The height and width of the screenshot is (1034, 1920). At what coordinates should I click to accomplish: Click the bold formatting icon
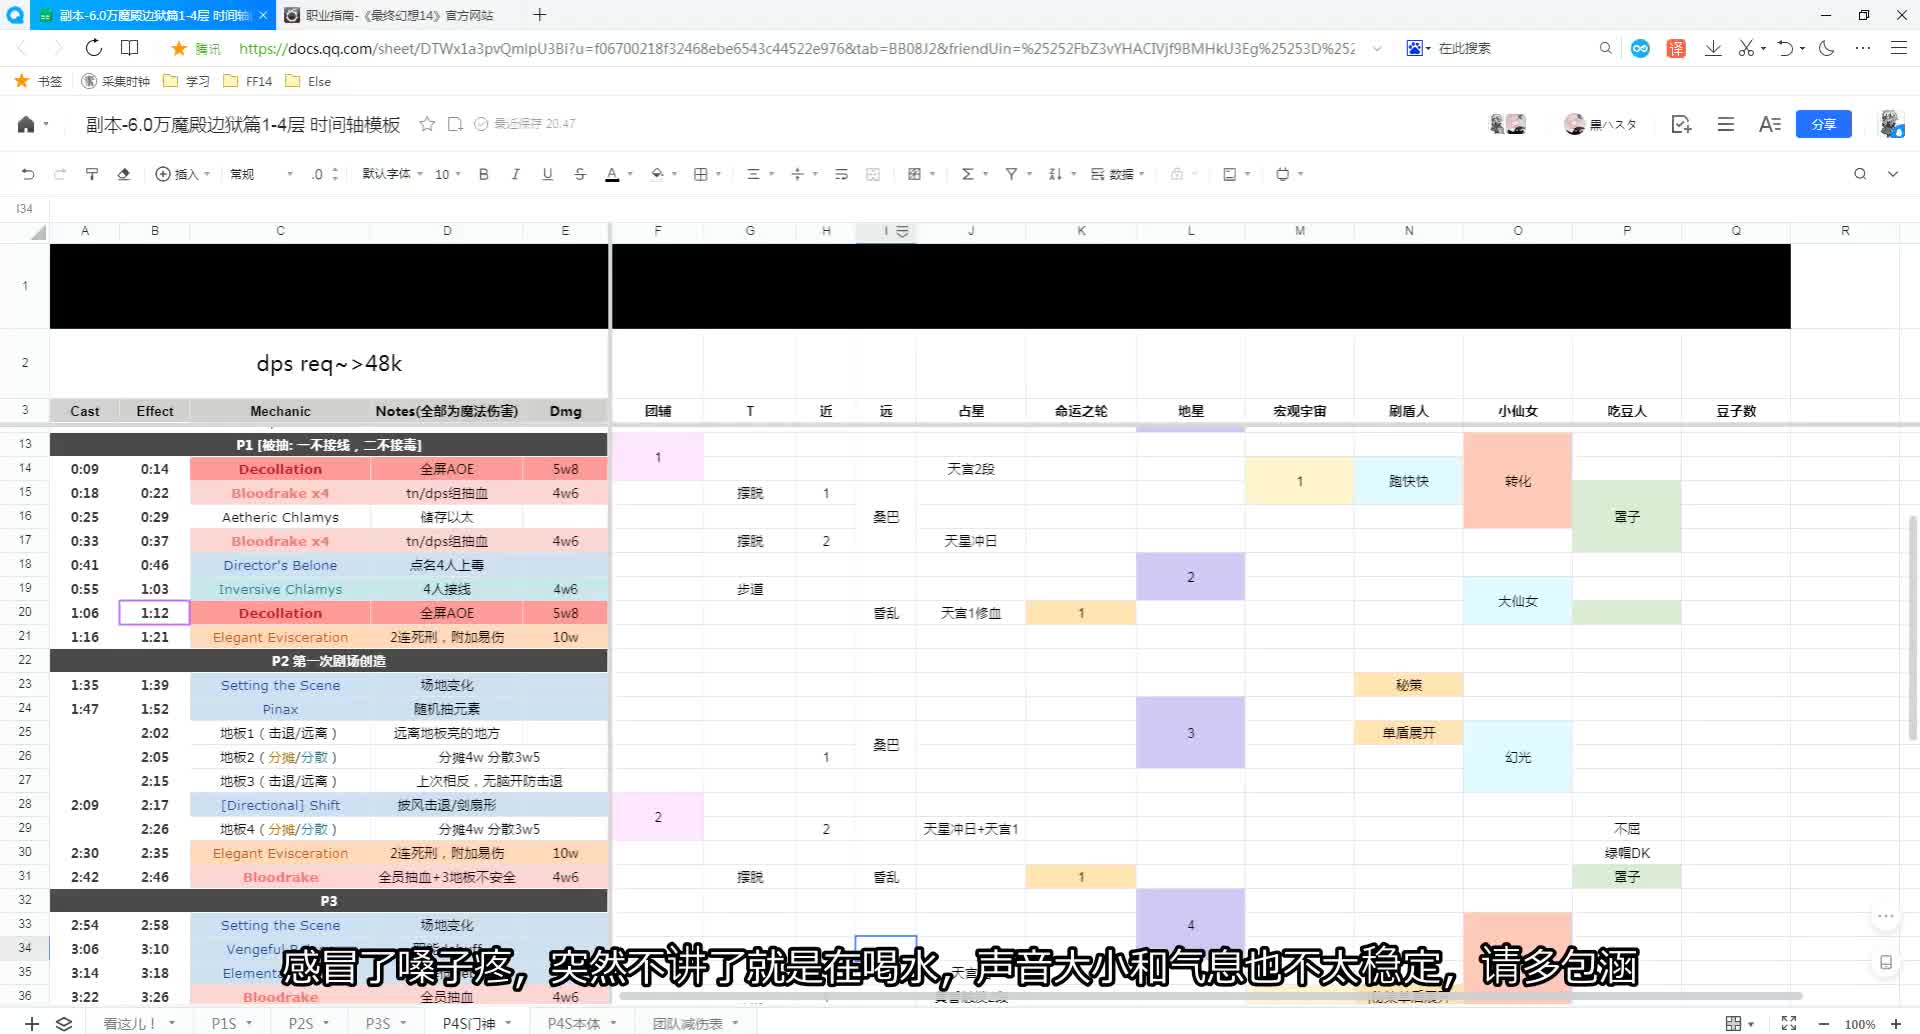[x=483, y=173]
